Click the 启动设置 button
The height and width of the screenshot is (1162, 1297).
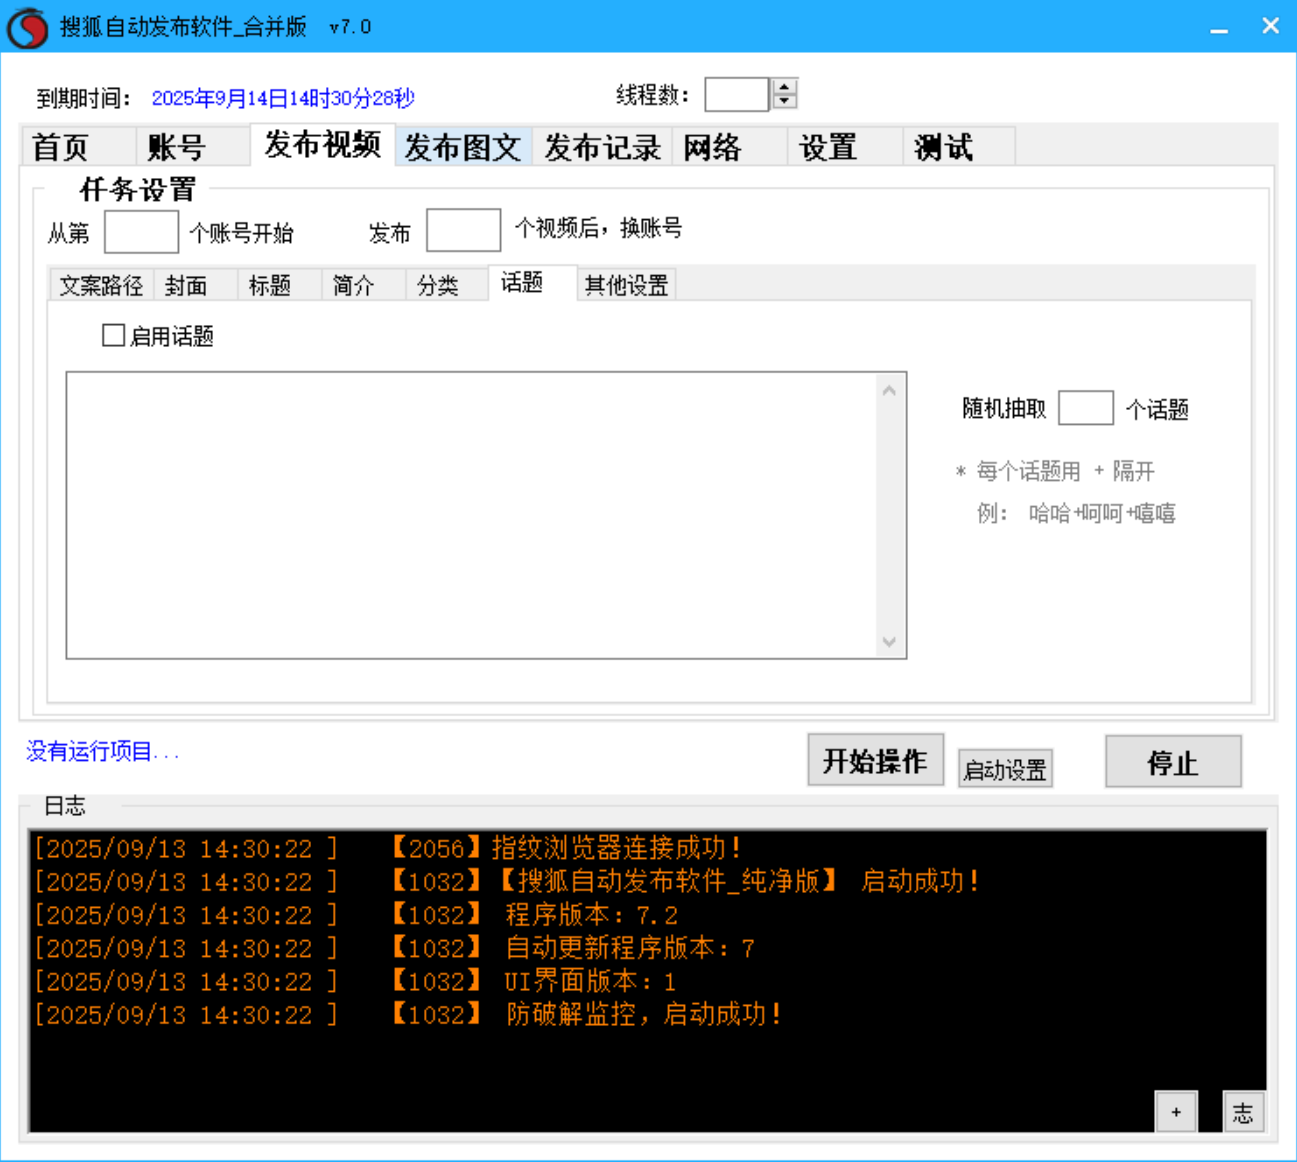tap(1004, 768)
